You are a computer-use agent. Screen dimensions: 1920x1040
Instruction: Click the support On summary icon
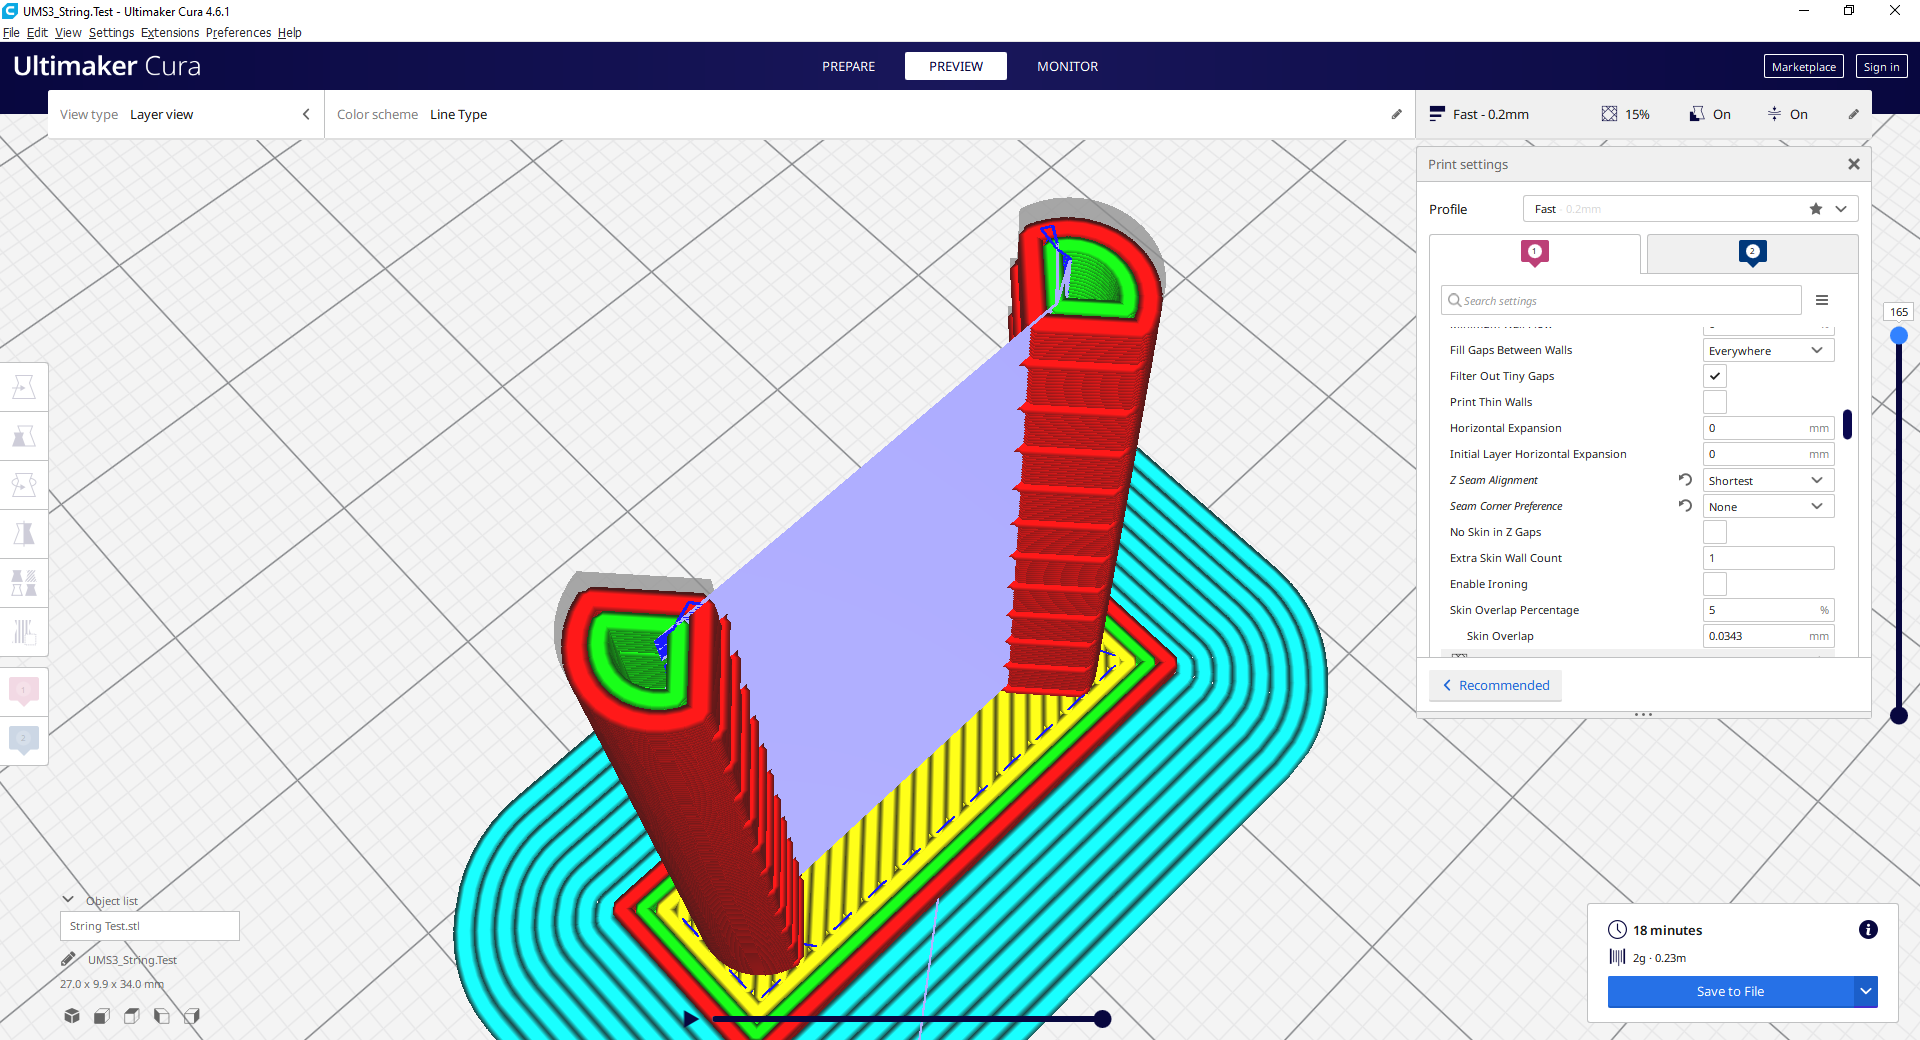(1697, 114)
